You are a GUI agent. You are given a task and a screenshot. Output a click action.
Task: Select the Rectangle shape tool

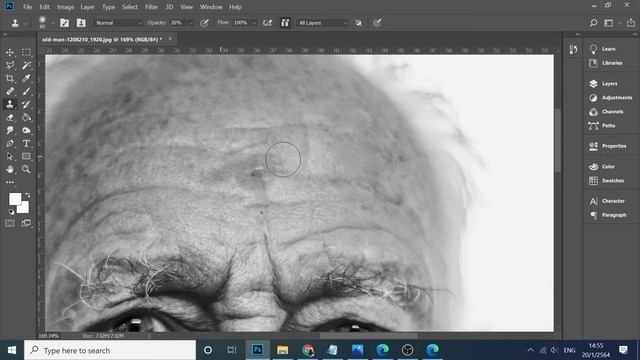tap(26, 157)
